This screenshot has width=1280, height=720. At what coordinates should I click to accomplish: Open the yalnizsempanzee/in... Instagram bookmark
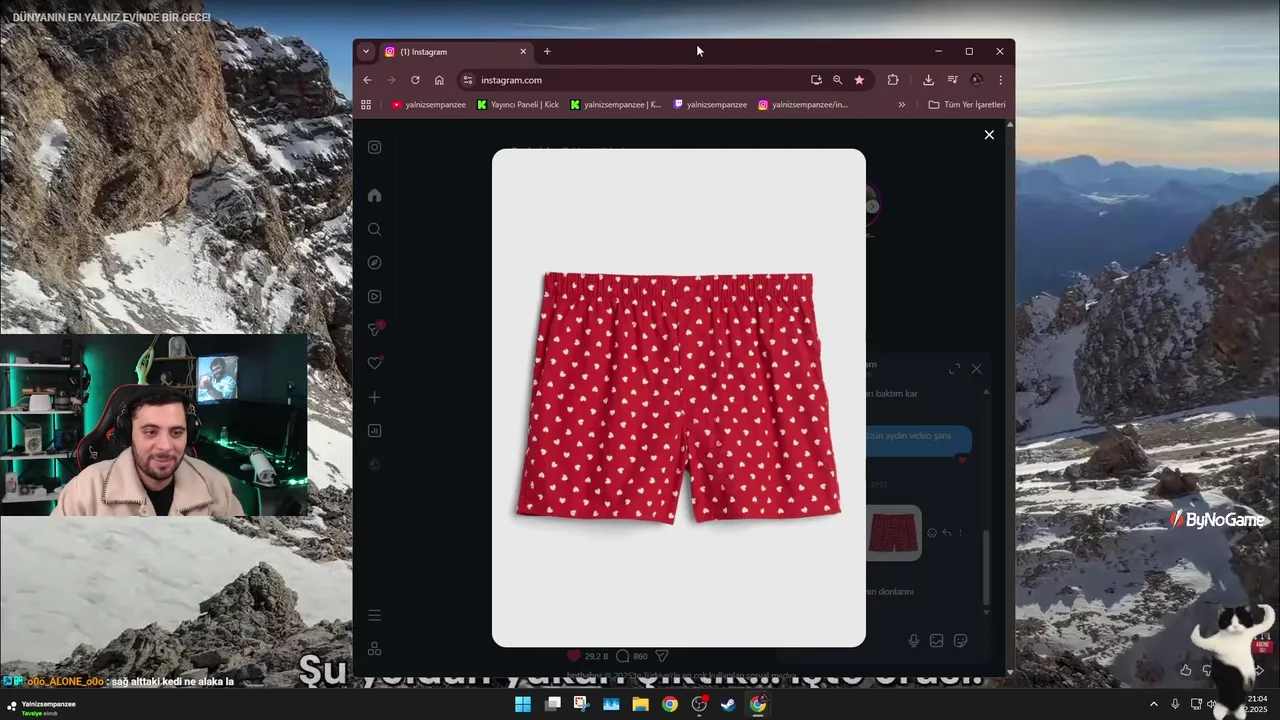click(803, 104)
